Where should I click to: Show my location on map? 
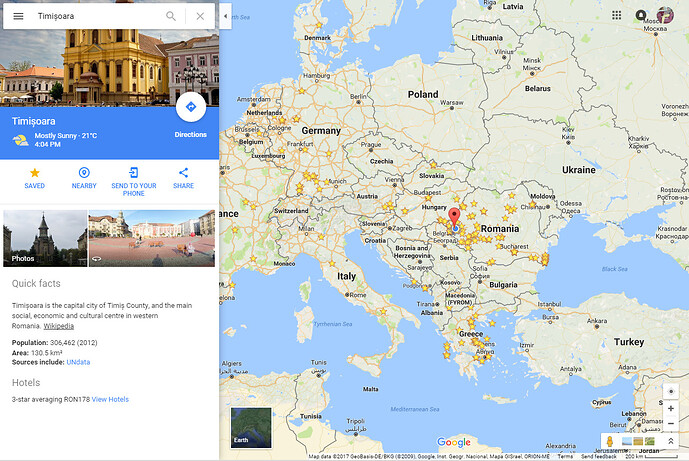point(671,392)
